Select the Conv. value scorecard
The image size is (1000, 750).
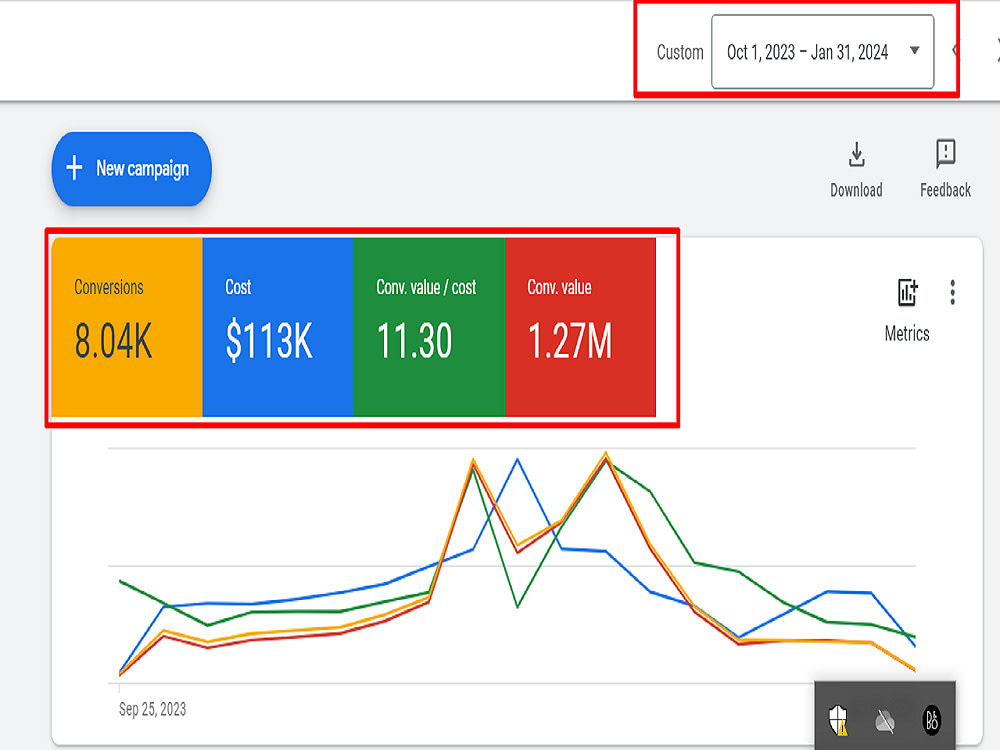[x=580, y=327]
